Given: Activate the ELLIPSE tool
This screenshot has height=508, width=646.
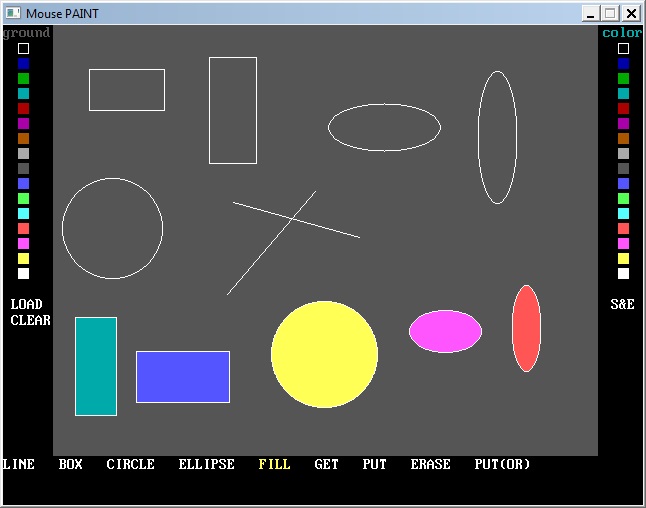Looking at the screenshot, I should click(206, 465).
